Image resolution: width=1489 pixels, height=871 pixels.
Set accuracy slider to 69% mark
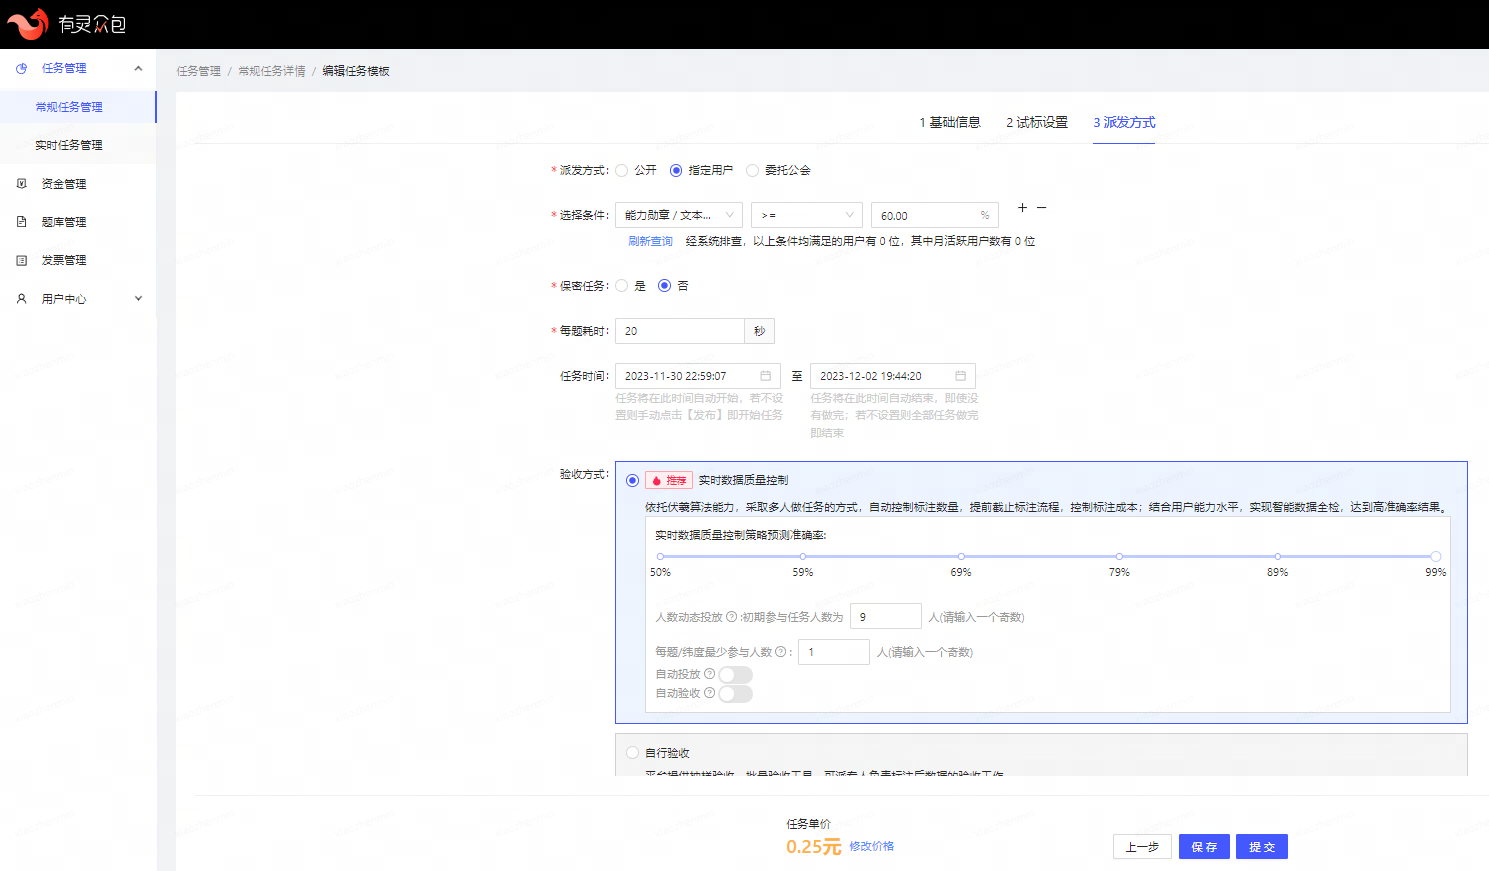[x=961, y=556]
